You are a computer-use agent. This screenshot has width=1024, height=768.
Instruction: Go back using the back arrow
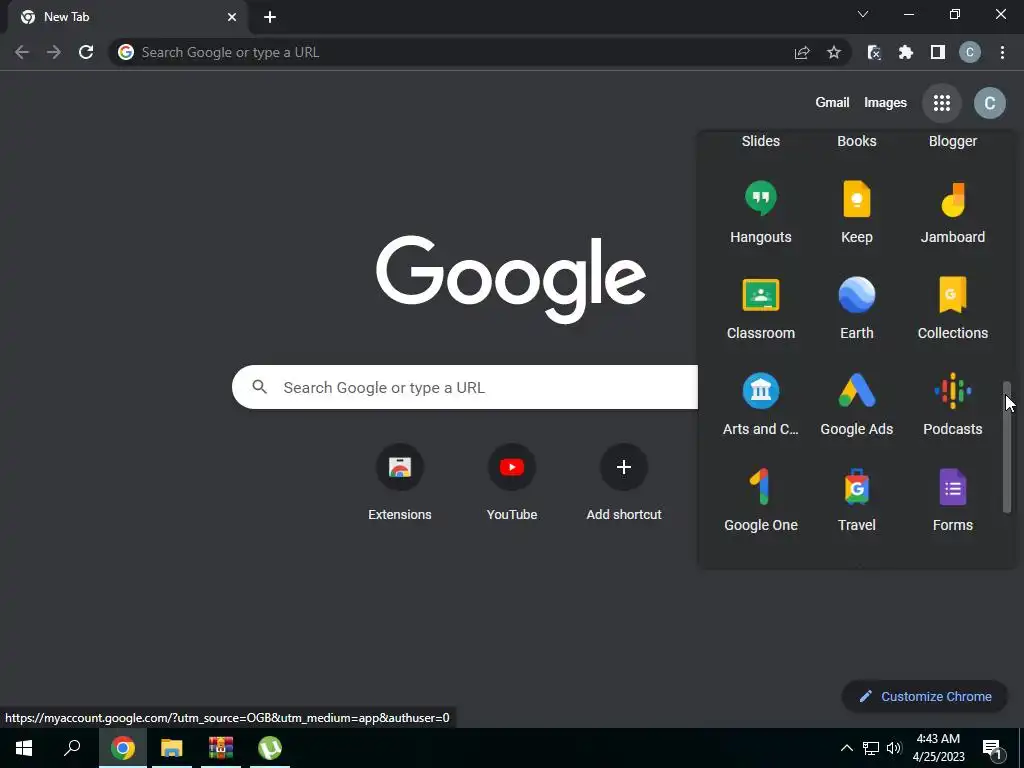pos(22,52)
